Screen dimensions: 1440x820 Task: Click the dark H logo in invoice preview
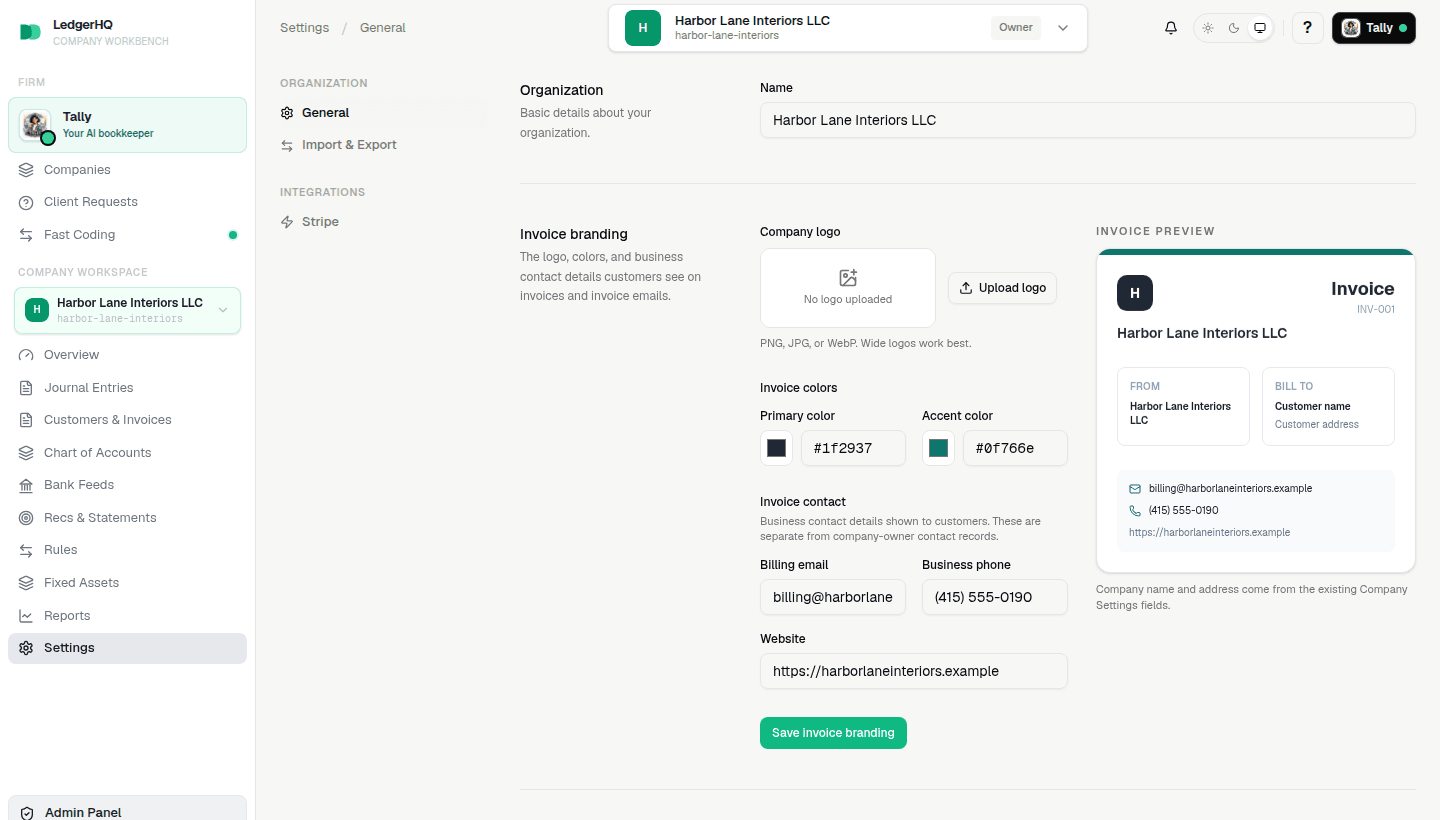coord(1135,293)
